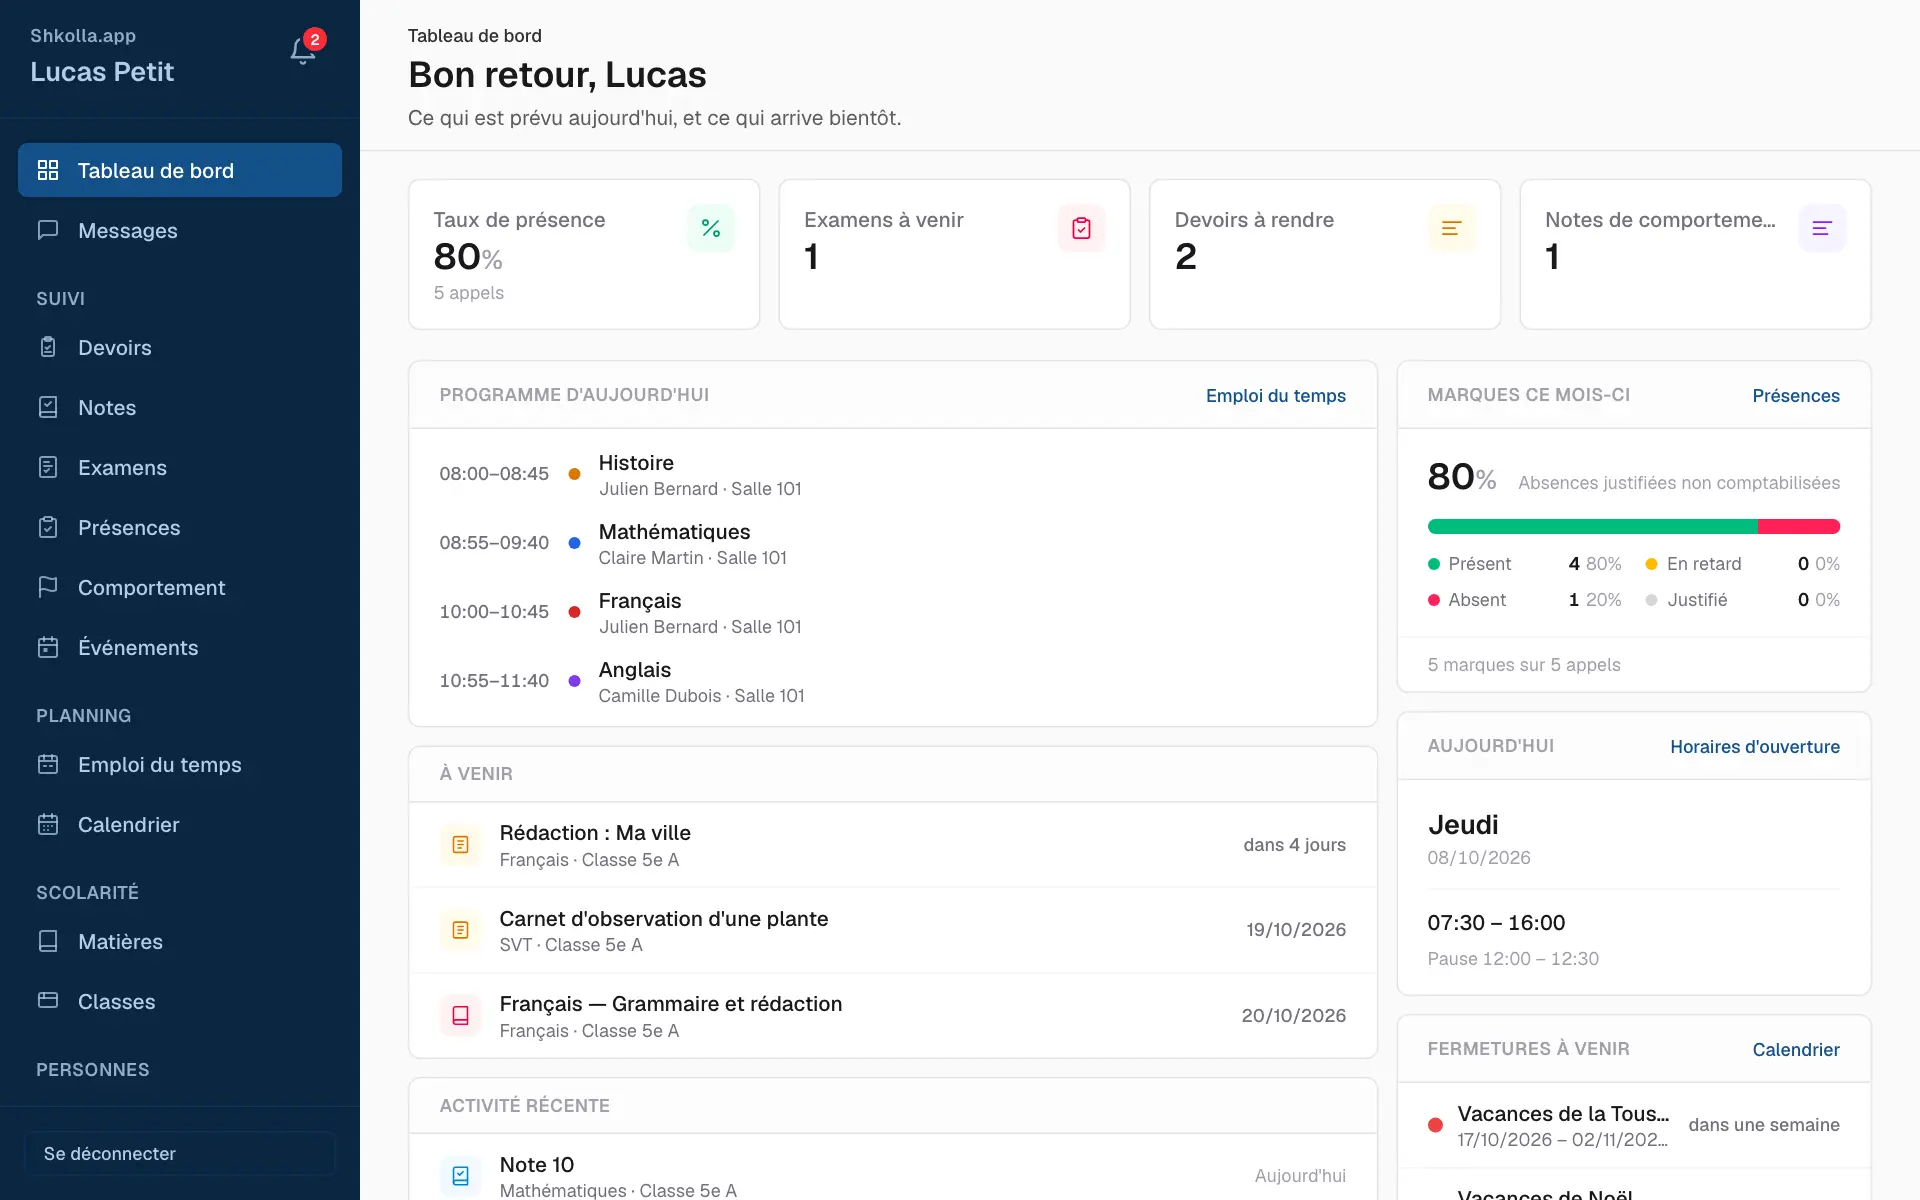The image size is (1920, 1200).
Task: Click the Matières book icon
Action: coord(48,941)
